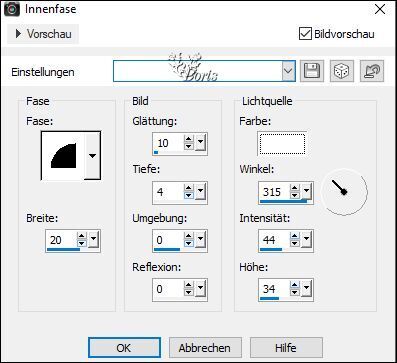Save the current preset via the disk icon

[312, 71]
